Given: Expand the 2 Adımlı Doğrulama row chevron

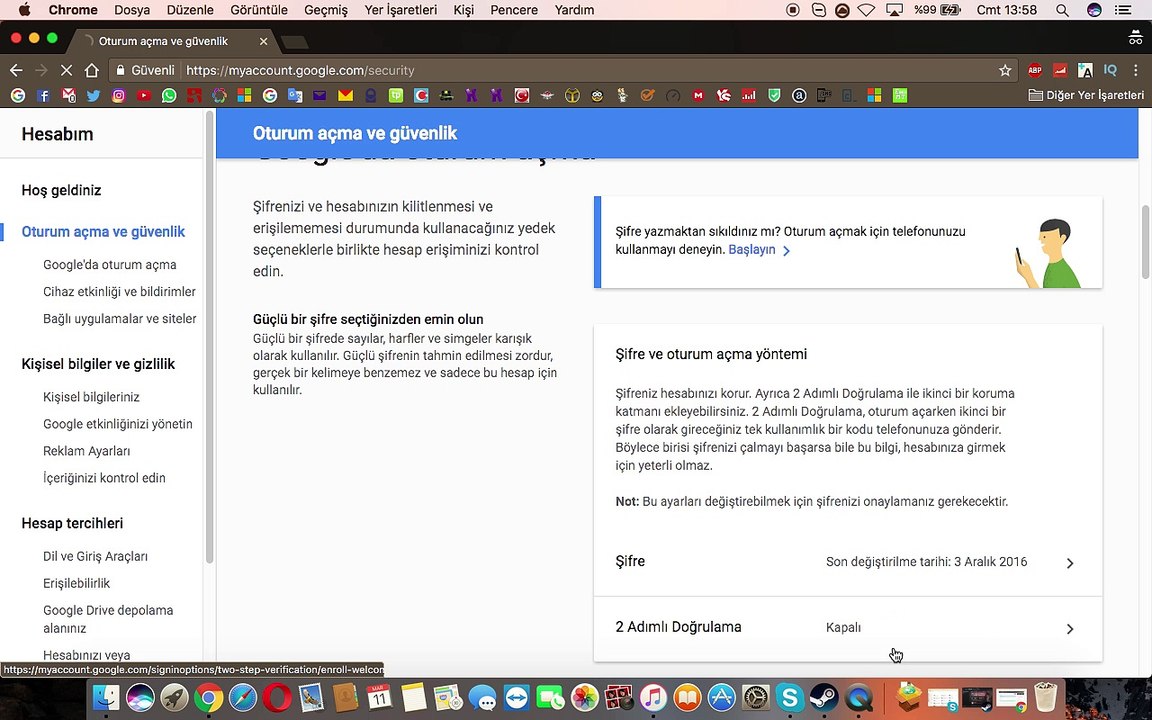Looking at the screenshot, I should (x=1070, y=629).
